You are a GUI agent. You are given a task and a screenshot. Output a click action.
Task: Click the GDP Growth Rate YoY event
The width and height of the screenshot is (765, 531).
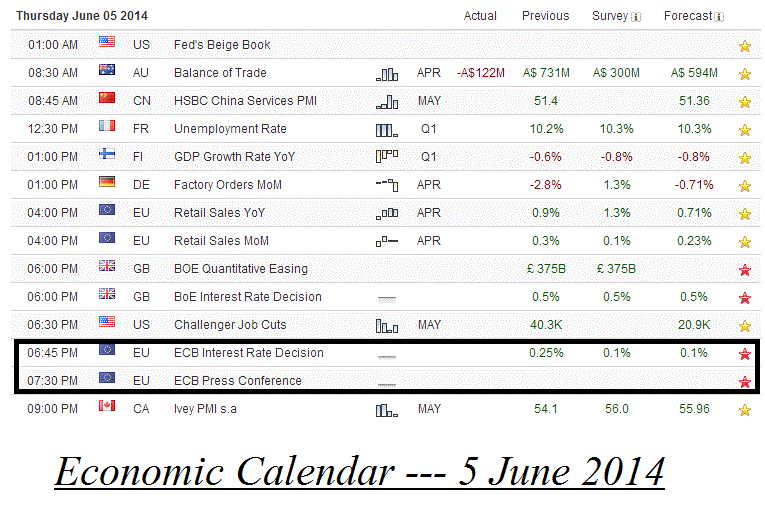(234, 157)
